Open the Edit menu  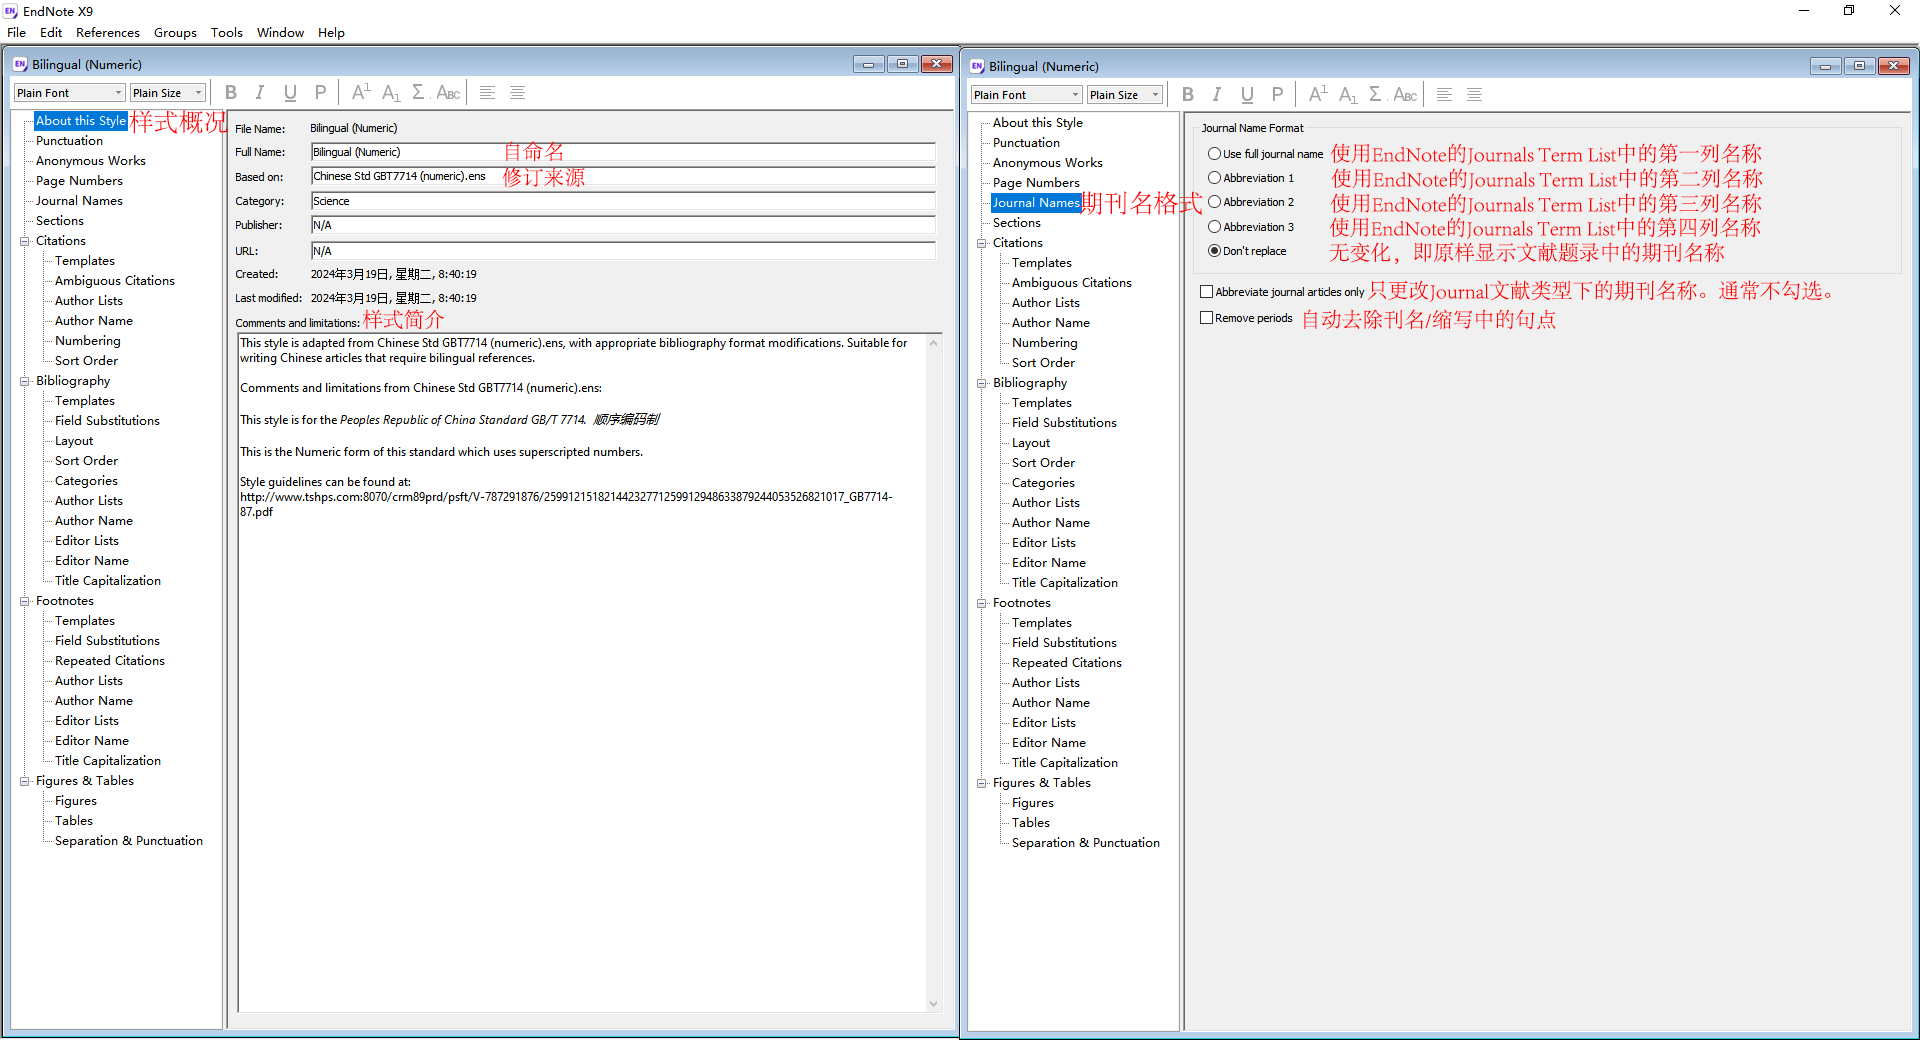point(51,33)
